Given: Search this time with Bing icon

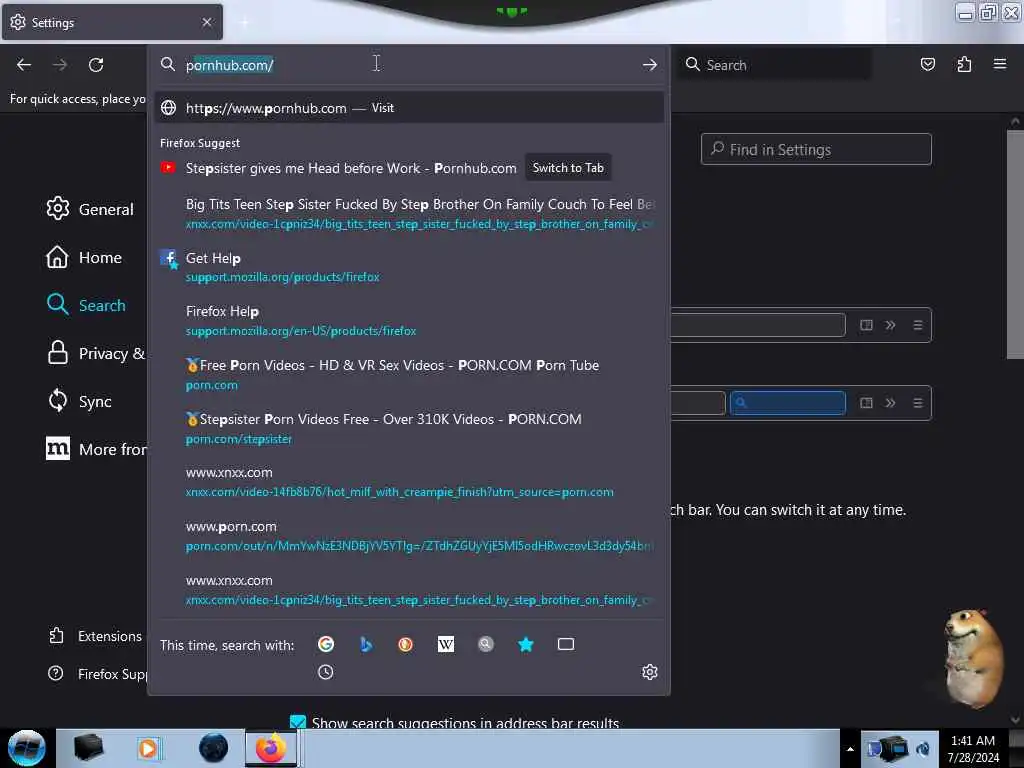Looking at the screenshot, I should tap(366, 645).
